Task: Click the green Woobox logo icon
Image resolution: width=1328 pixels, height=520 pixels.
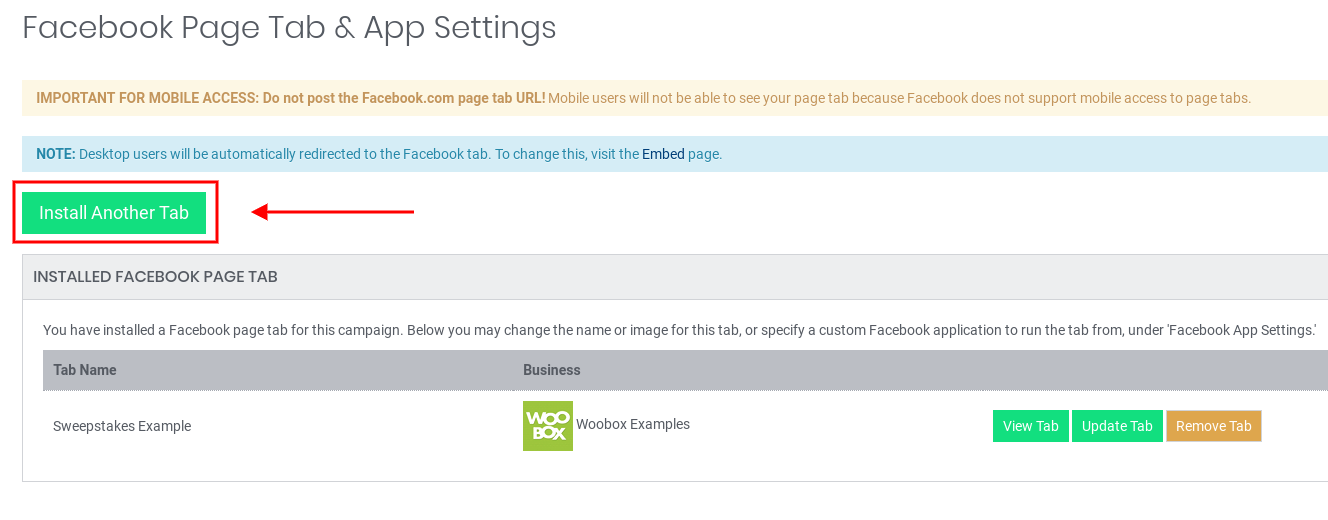Action: tap(548, 426)
